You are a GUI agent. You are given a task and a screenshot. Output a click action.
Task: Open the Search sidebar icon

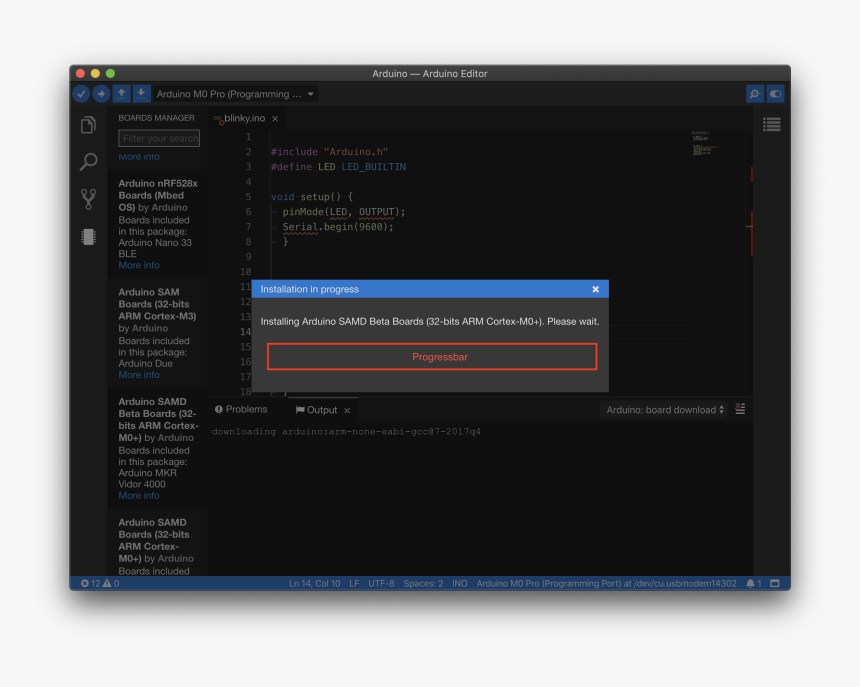pyautogui.click(x=88, y=162)
